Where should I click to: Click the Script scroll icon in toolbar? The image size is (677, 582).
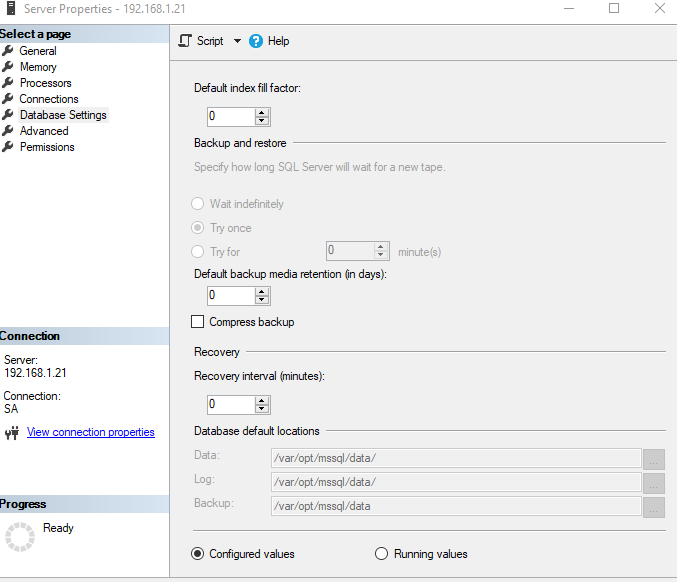coord(185,41)
